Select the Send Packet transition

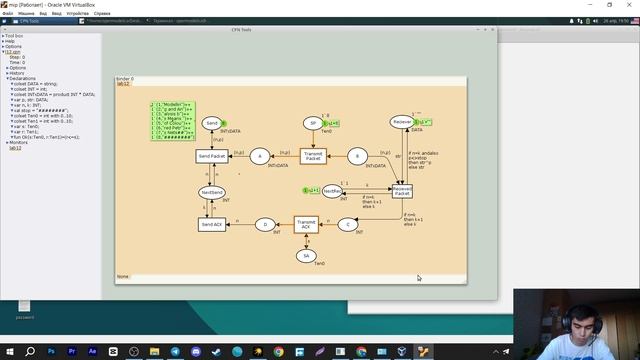pos(212,156)
